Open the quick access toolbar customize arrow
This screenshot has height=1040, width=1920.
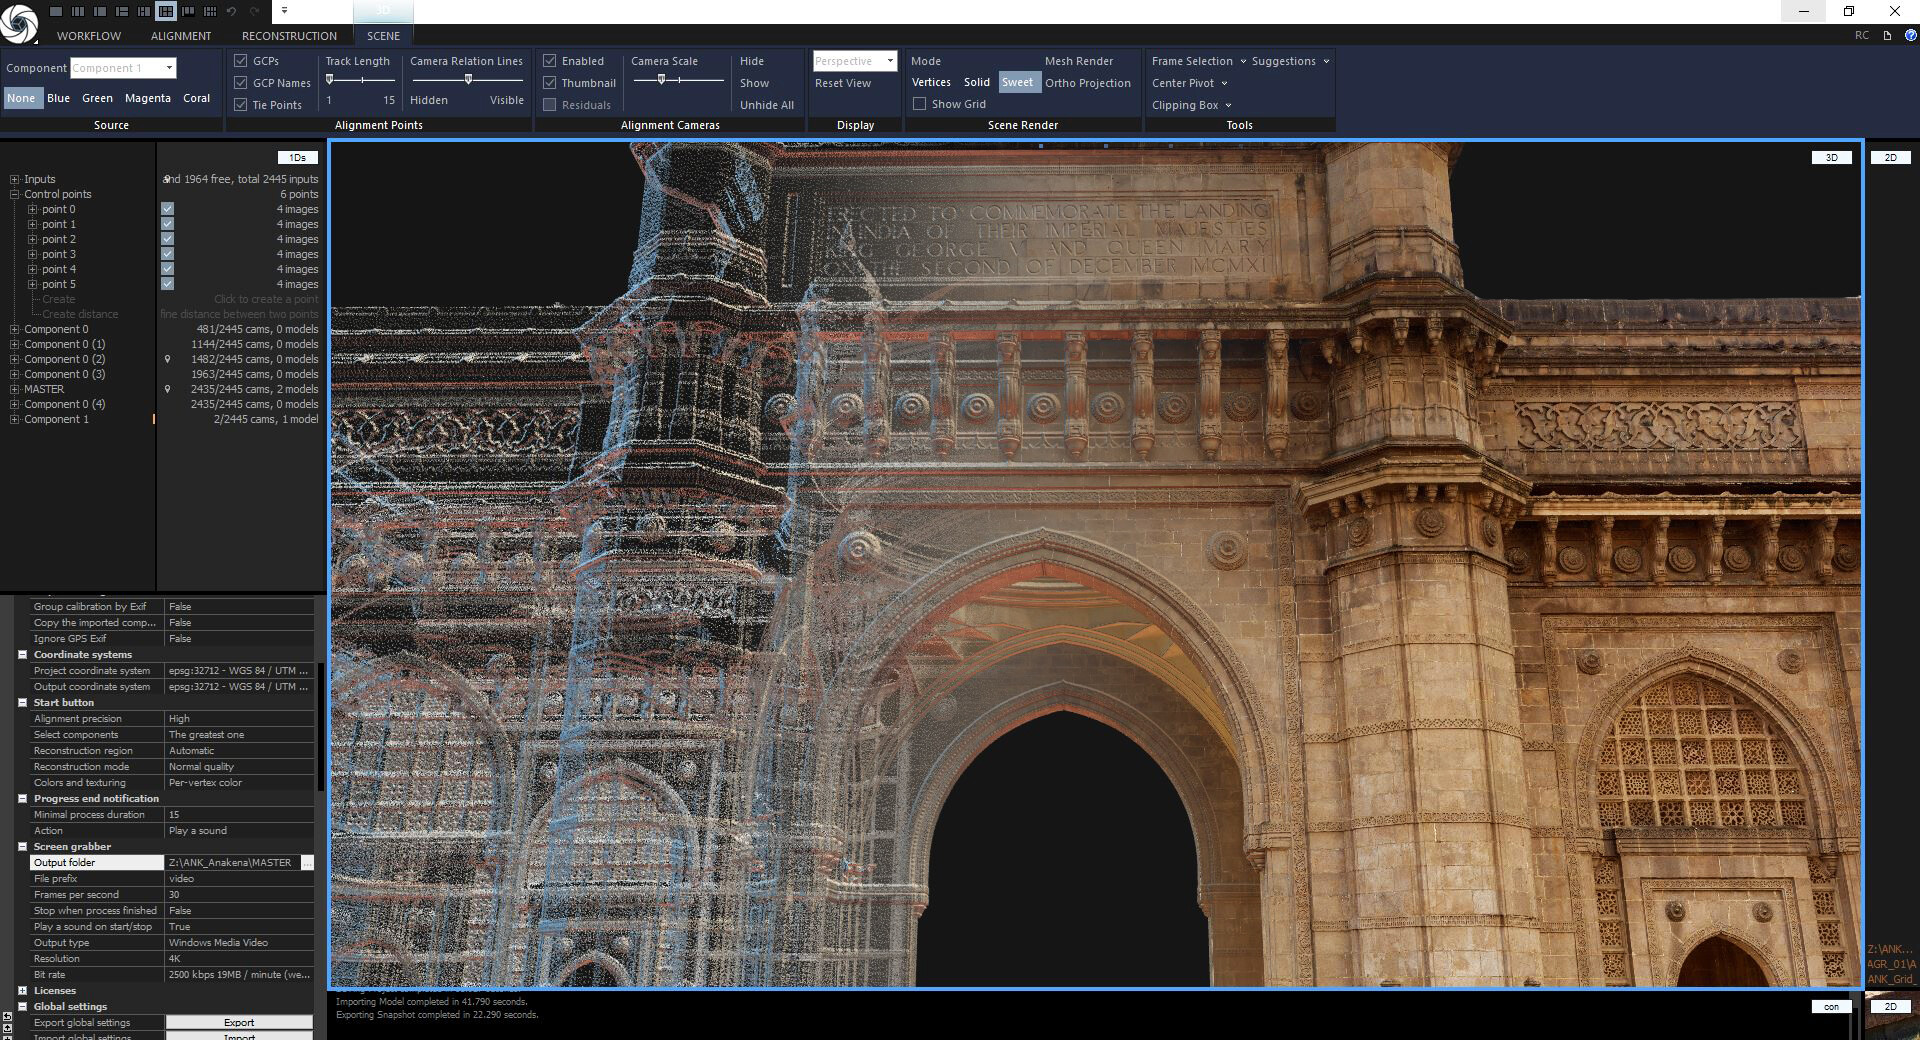(284, 10)
